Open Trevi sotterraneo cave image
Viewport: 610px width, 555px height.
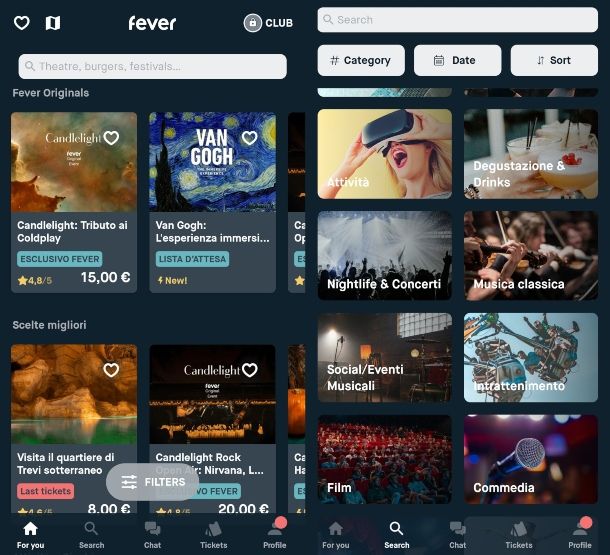pyautogui.click(x=74, y=394)
